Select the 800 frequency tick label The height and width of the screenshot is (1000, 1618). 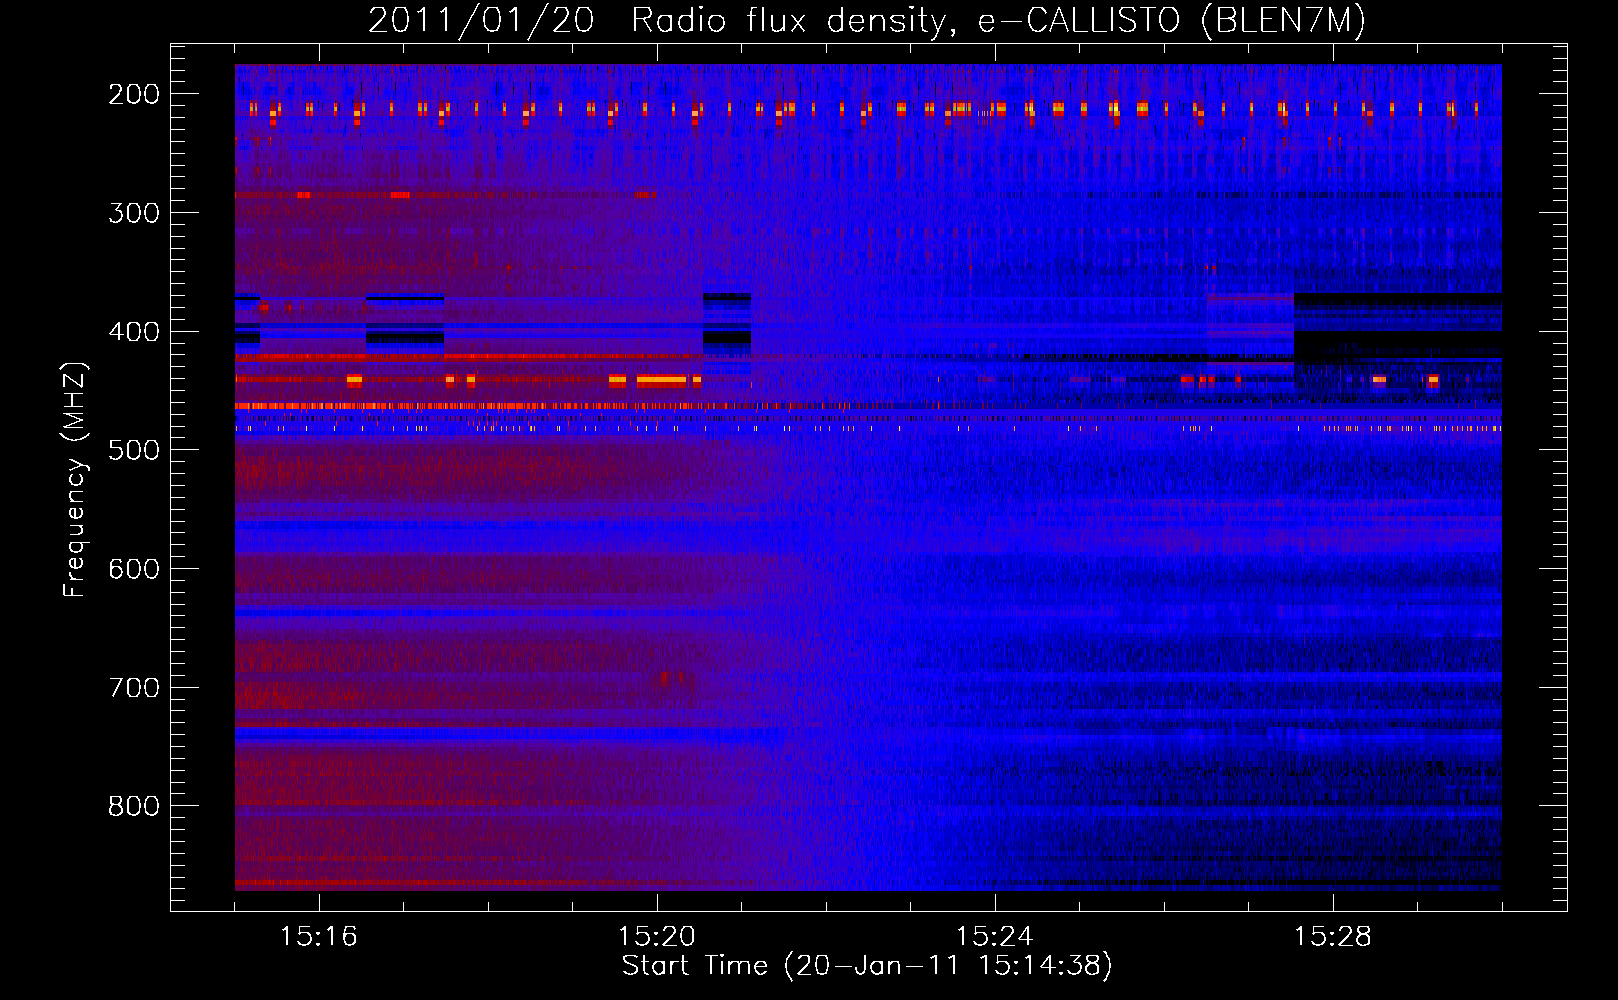[134, 807]
